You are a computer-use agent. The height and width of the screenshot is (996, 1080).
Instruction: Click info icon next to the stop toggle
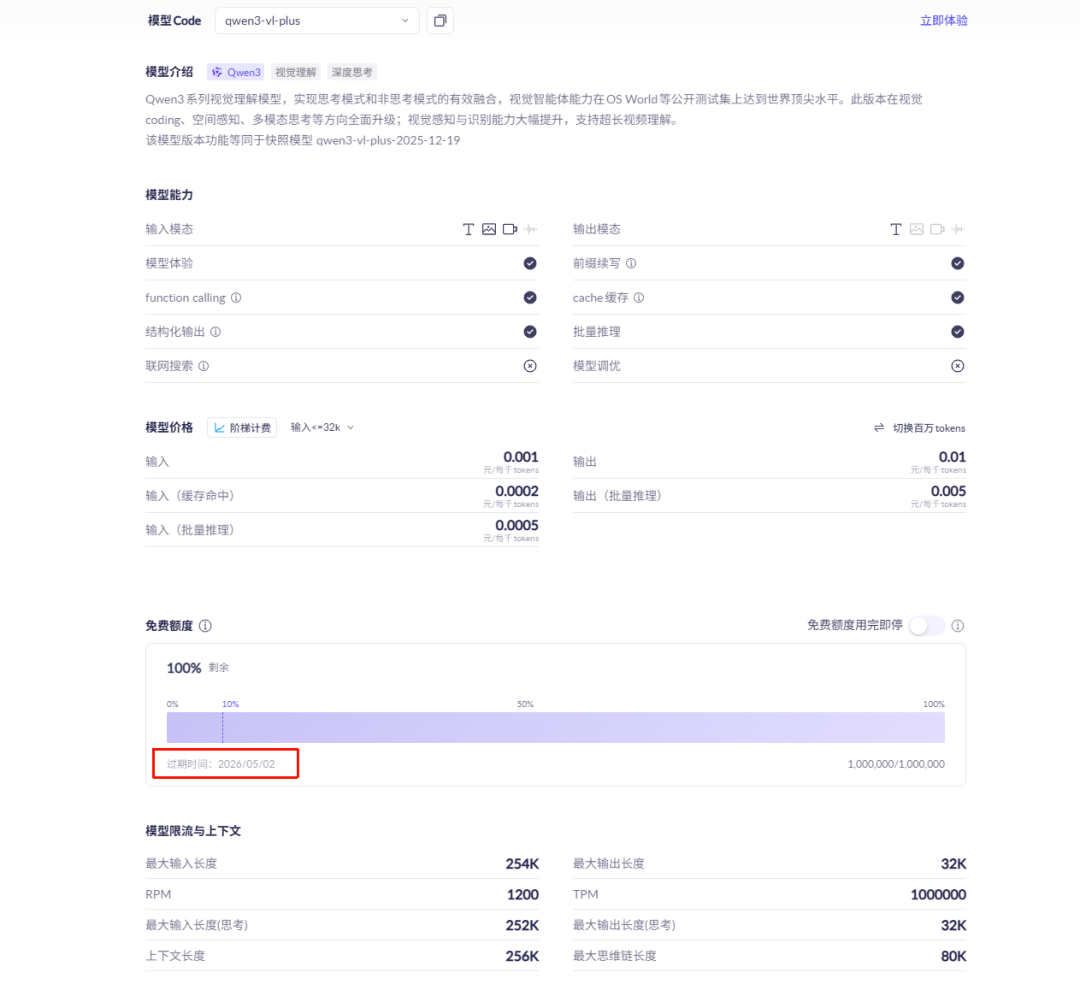pos(957,626)
